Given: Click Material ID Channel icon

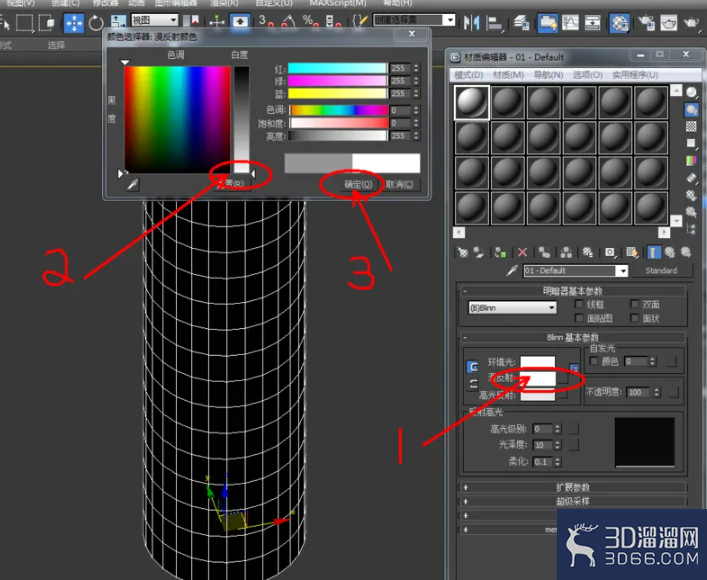Looking at the screenshot, I should coord(610,252).
